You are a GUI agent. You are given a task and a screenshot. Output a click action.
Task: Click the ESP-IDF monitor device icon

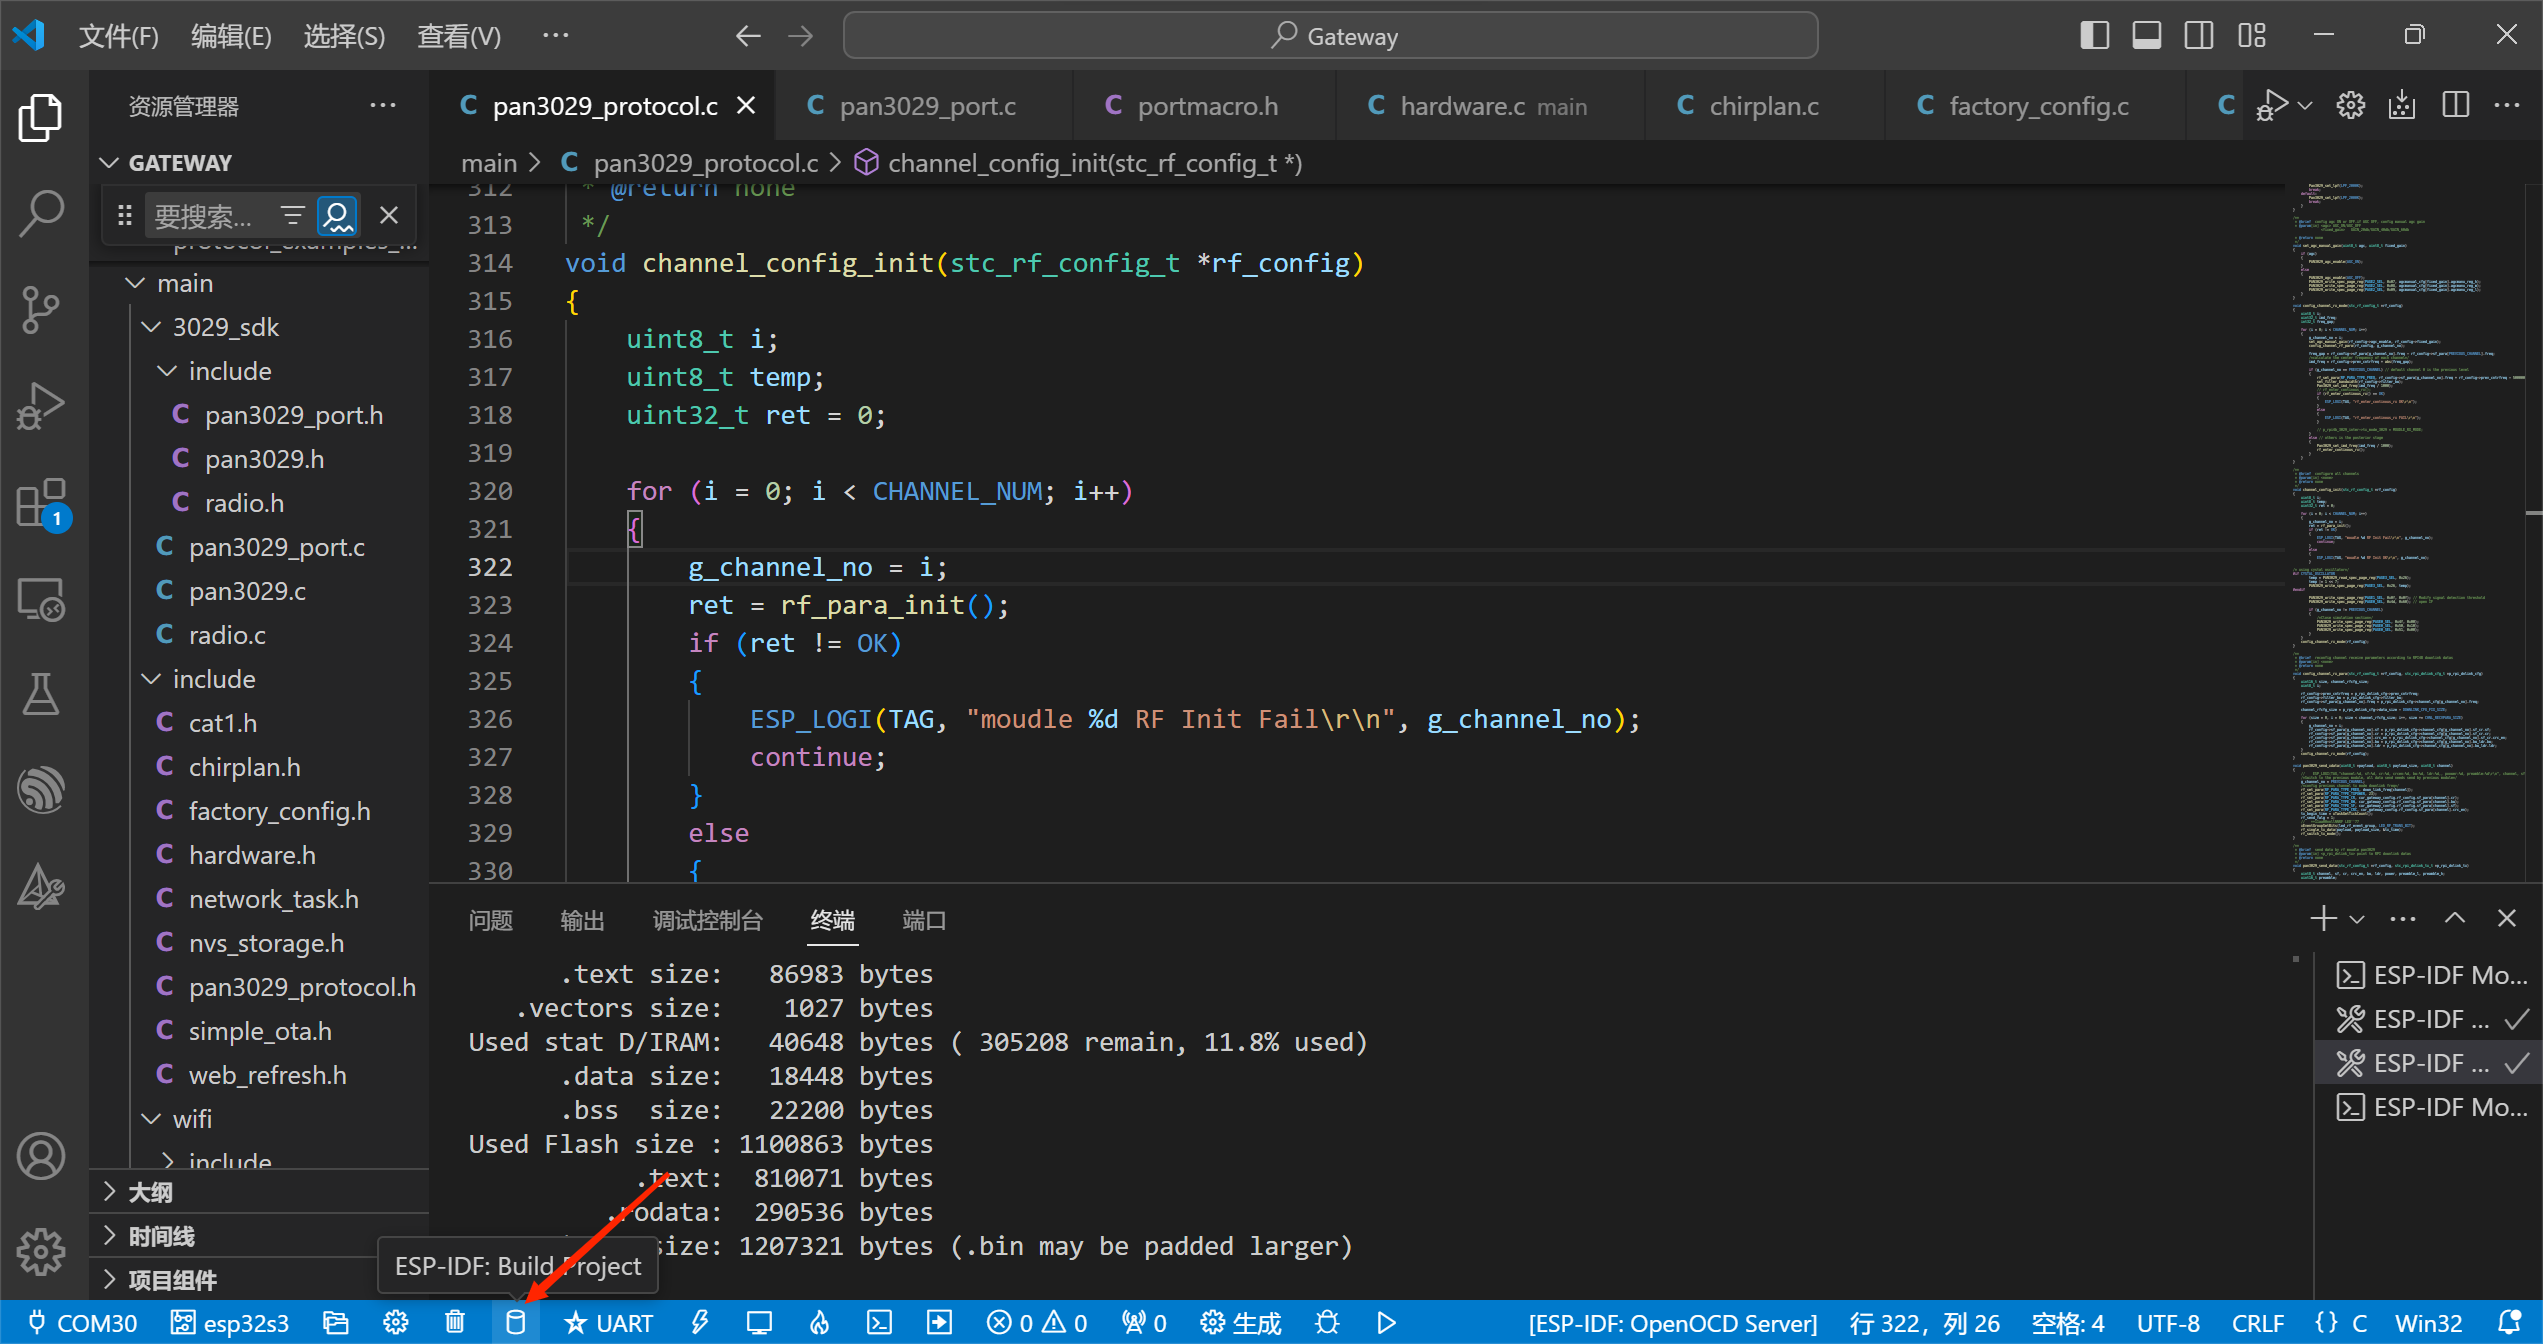pos(759,1323)
